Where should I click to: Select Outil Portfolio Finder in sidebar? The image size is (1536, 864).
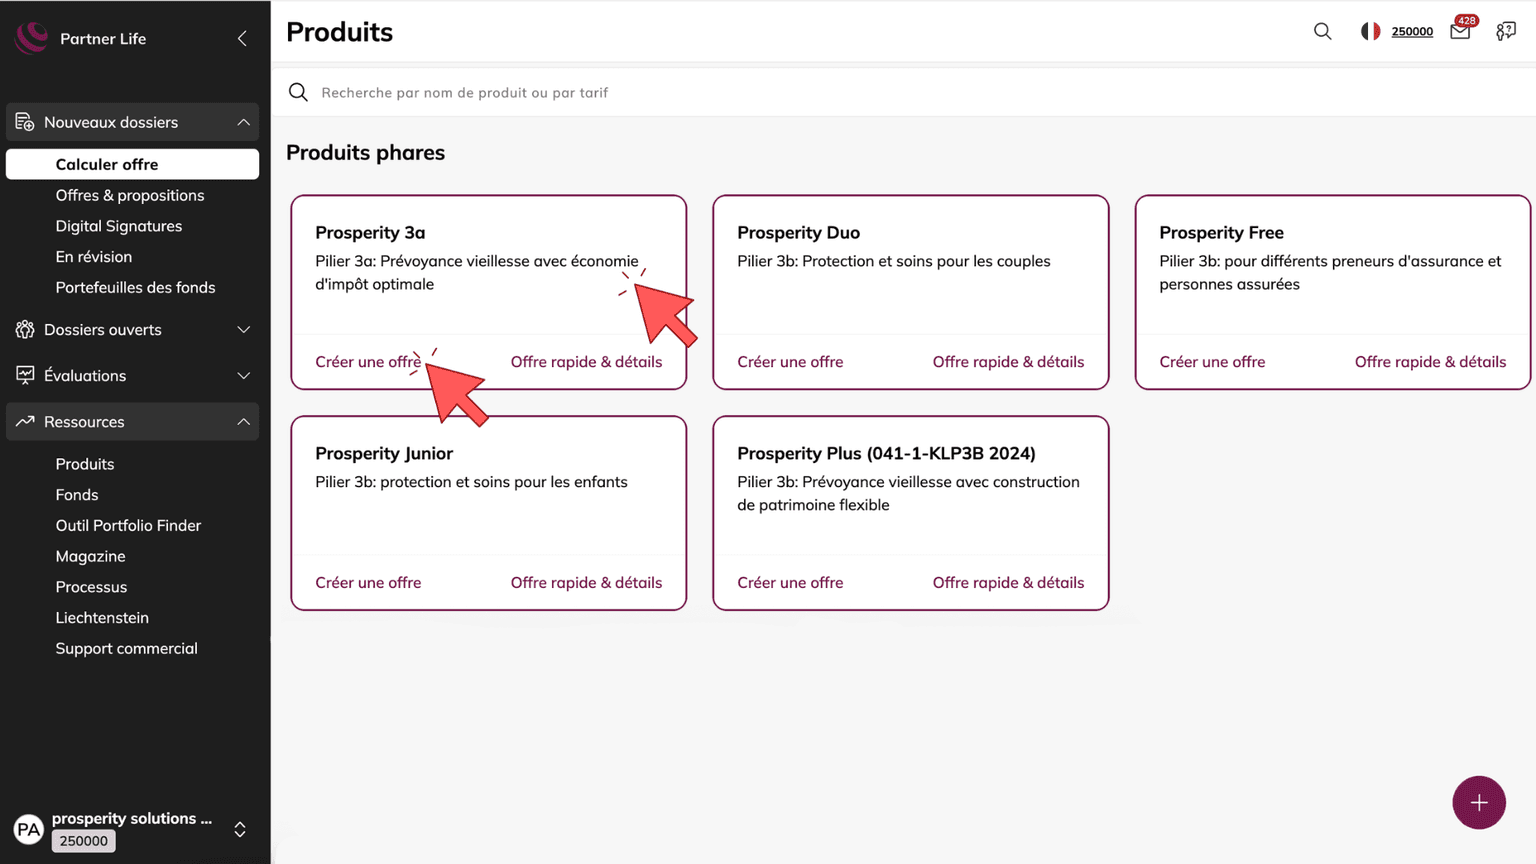click(x=128, y=525)
